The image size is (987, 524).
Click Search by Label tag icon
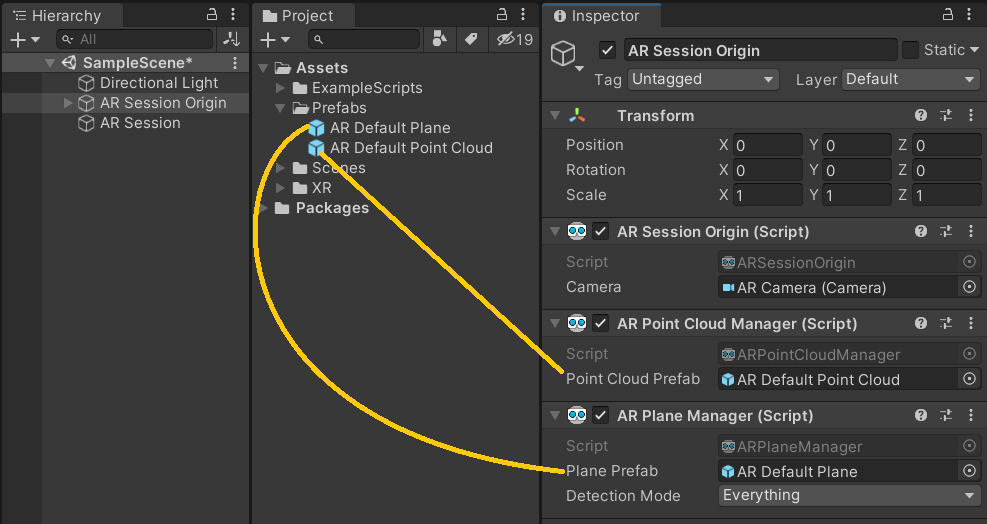(471, 39)
